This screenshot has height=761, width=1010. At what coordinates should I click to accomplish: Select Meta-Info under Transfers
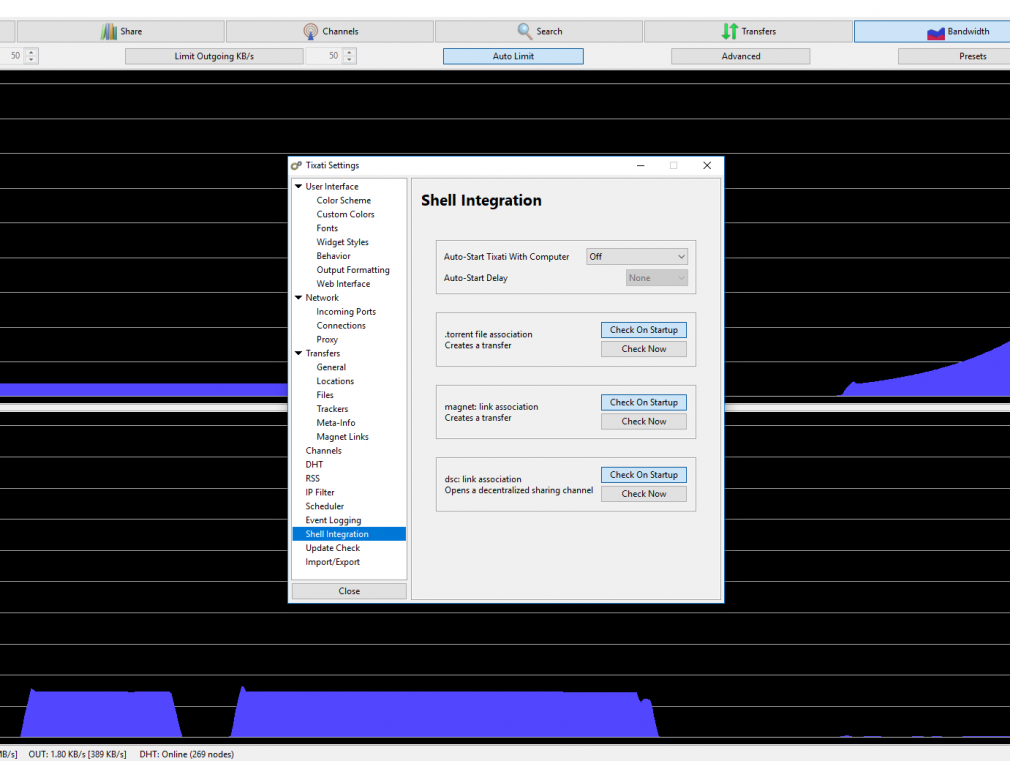coord(336,423)
